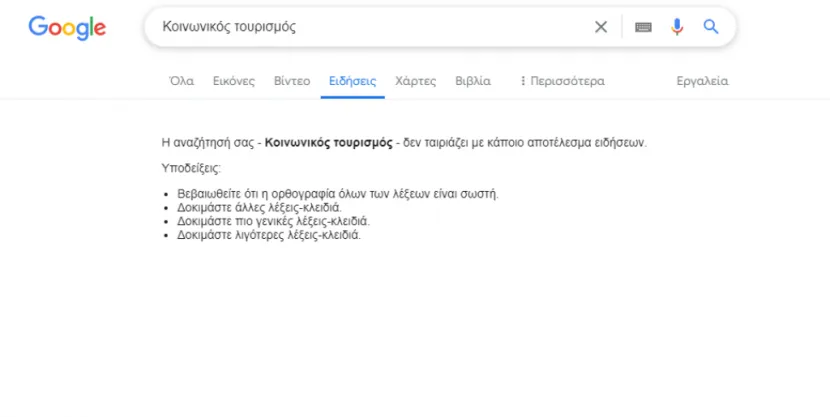Switch to the Όλα results tab

[182, 81]
